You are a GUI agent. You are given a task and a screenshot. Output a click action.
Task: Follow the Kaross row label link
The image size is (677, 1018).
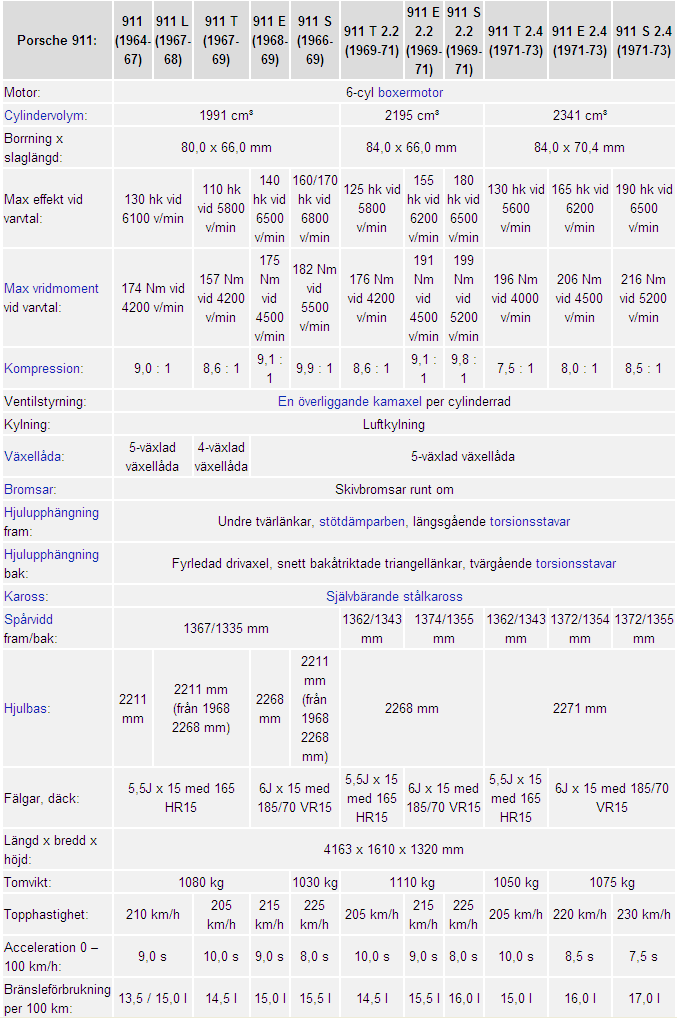26,597
